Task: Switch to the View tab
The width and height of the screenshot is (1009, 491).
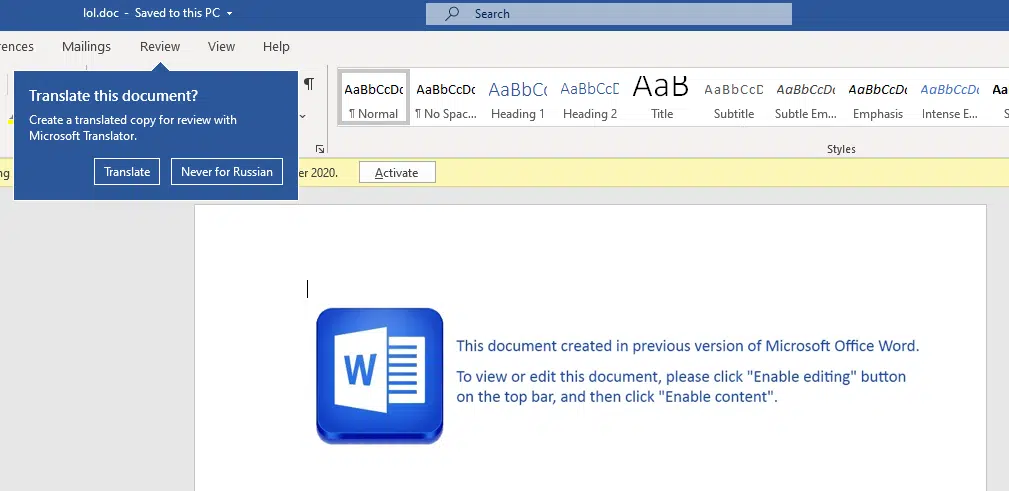Action: click(x=221, y=46)
